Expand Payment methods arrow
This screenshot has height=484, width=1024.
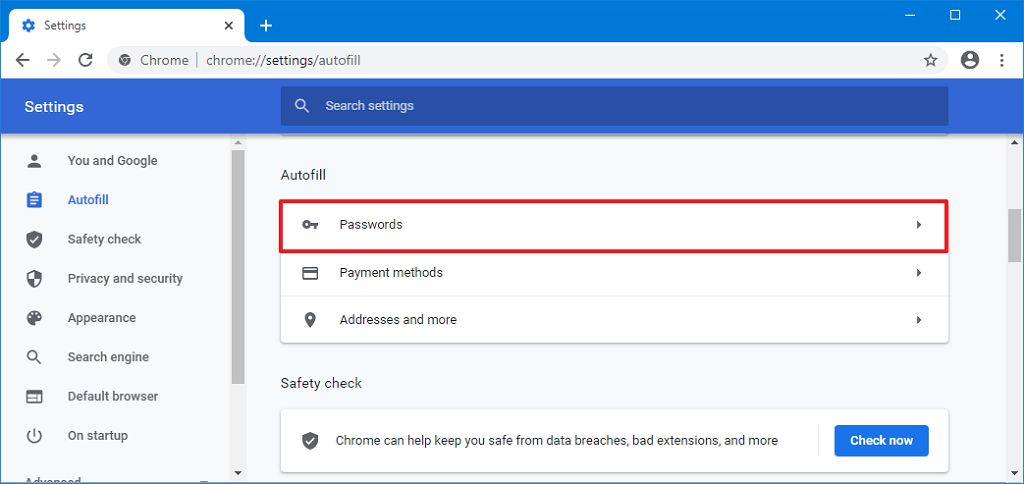pyautogui.click(x=918, y=273)
